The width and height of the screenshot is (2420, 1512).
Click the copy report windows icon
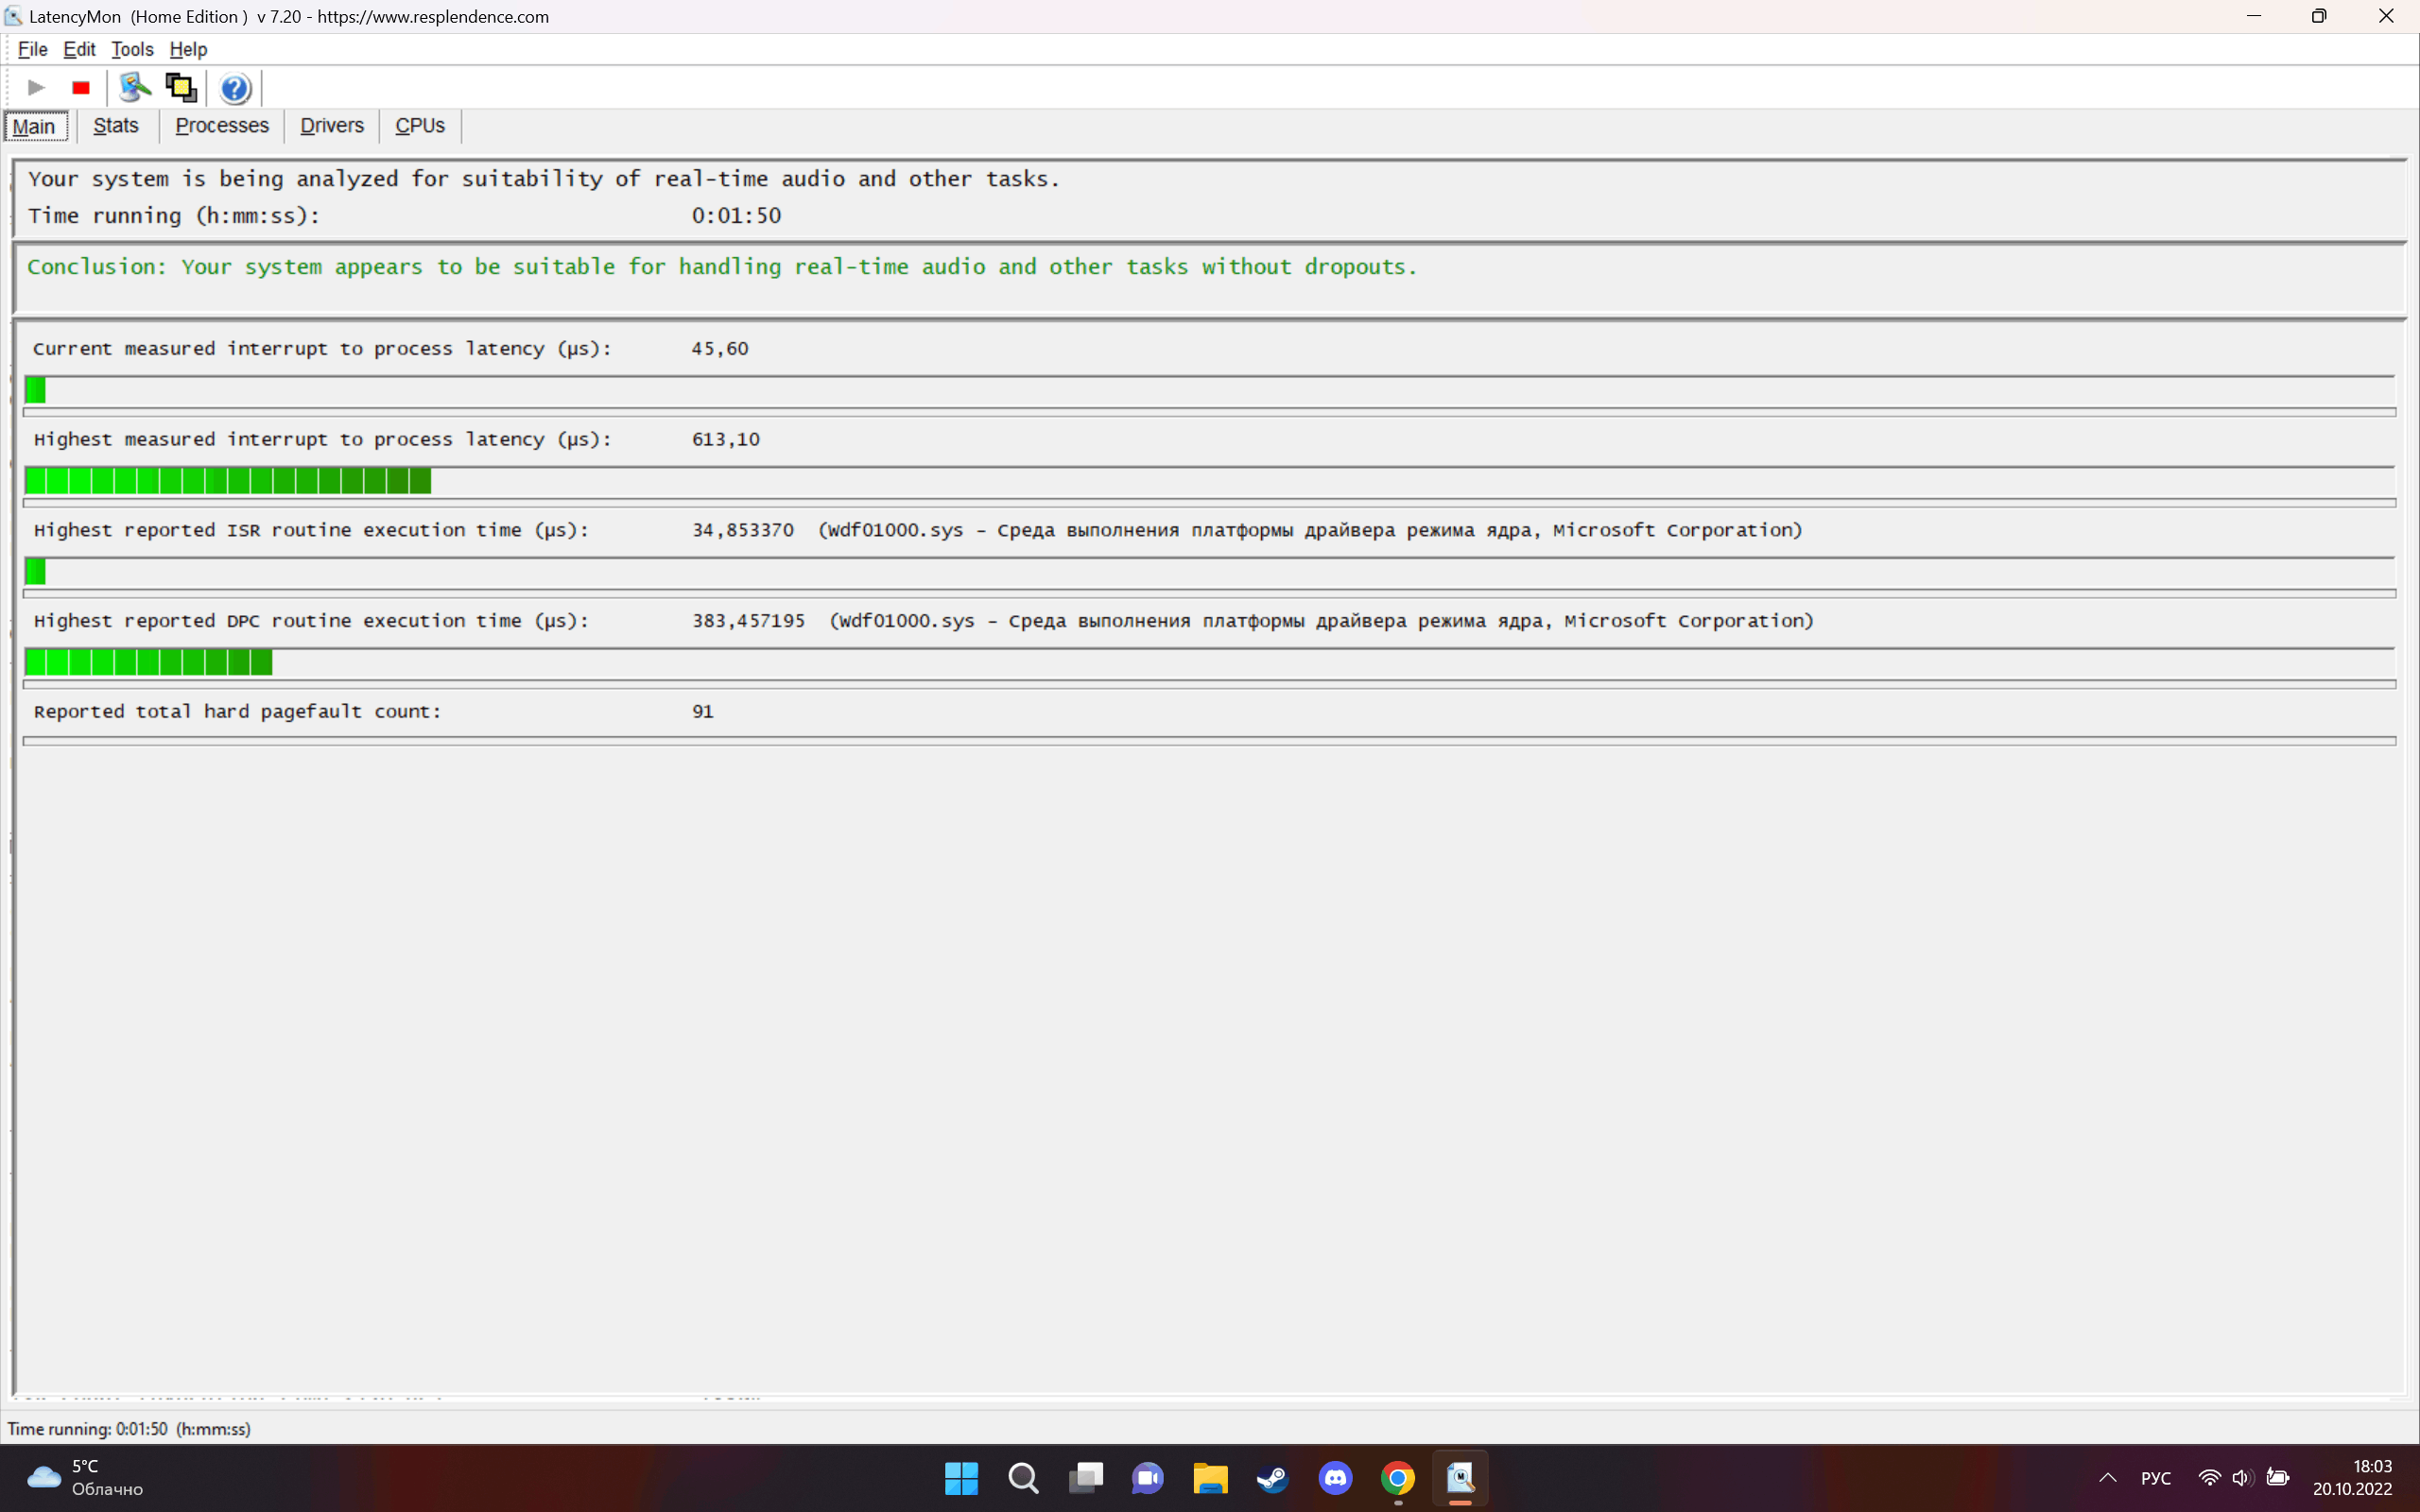tap(181, 88)
